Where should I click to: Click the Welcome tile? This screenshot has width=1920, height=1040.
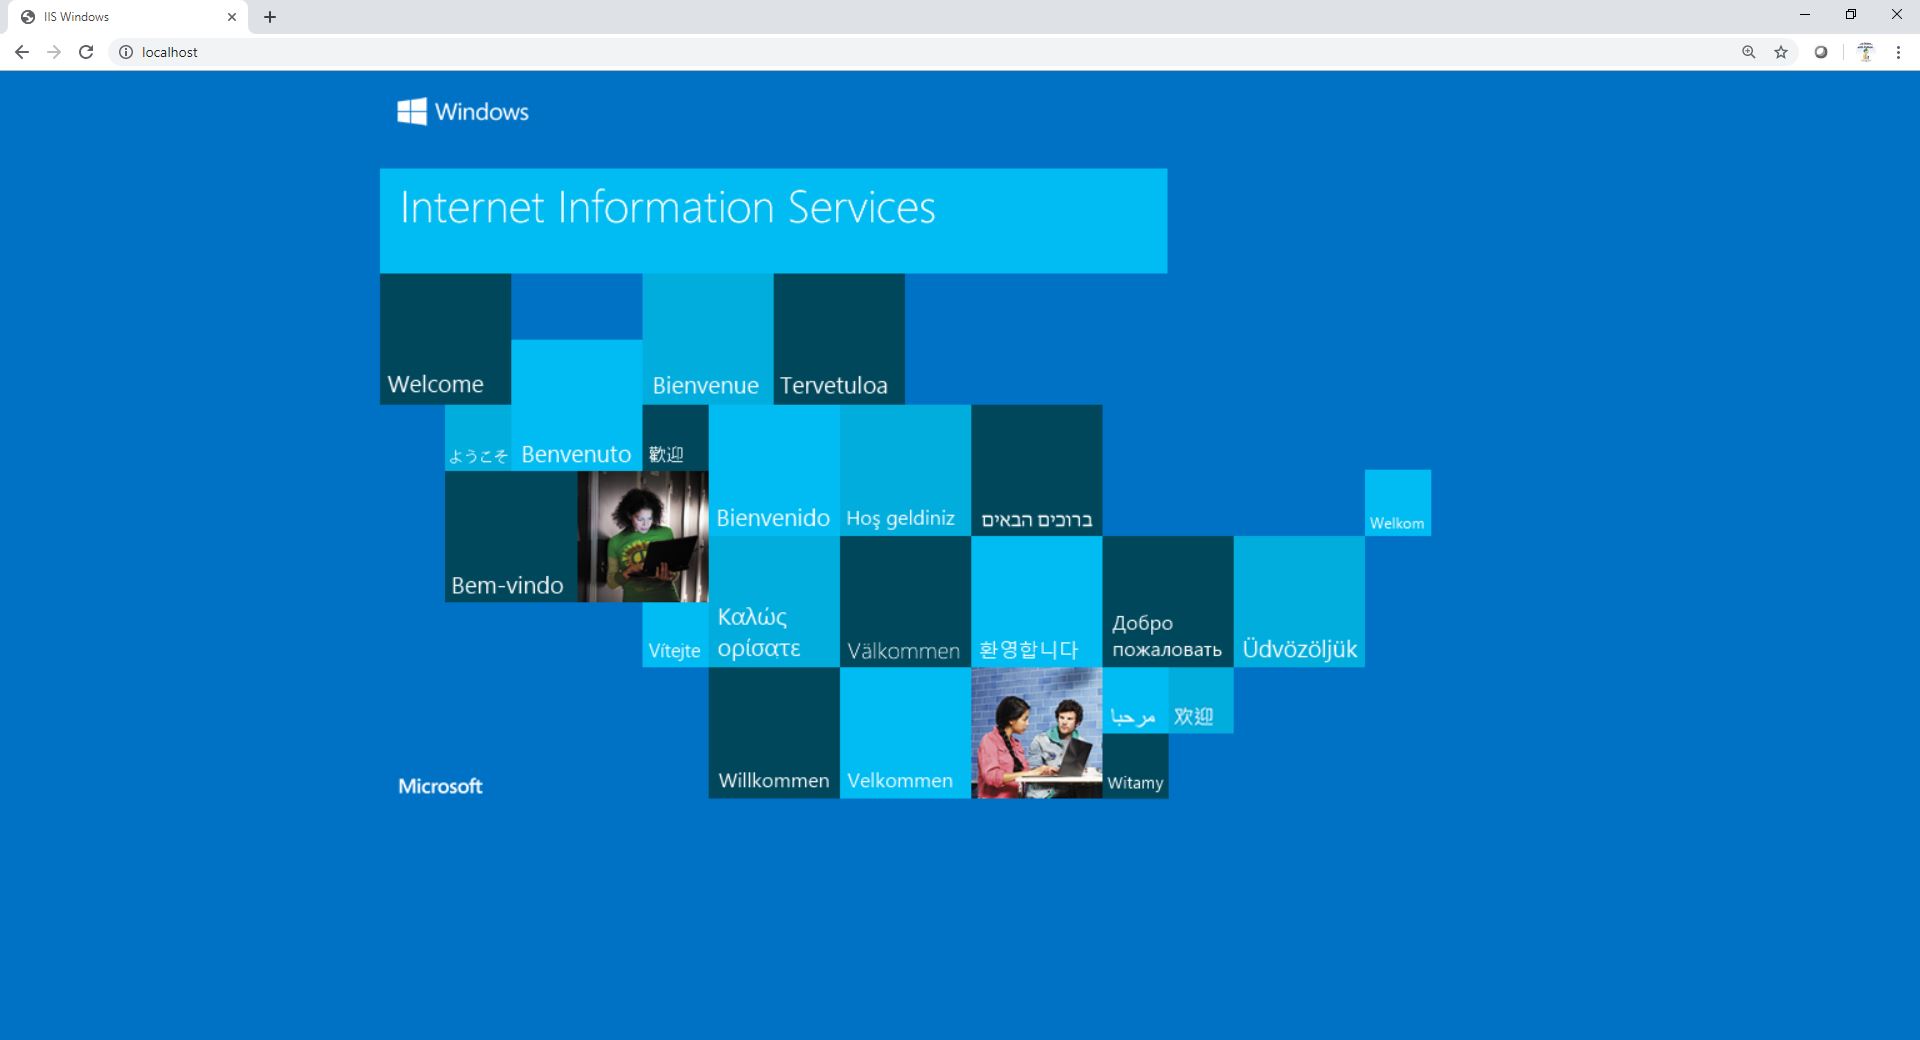(x=445, y=339)
